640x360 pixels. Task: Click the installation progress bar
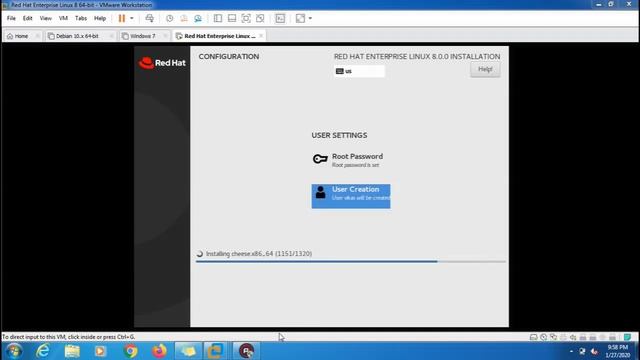351,261
